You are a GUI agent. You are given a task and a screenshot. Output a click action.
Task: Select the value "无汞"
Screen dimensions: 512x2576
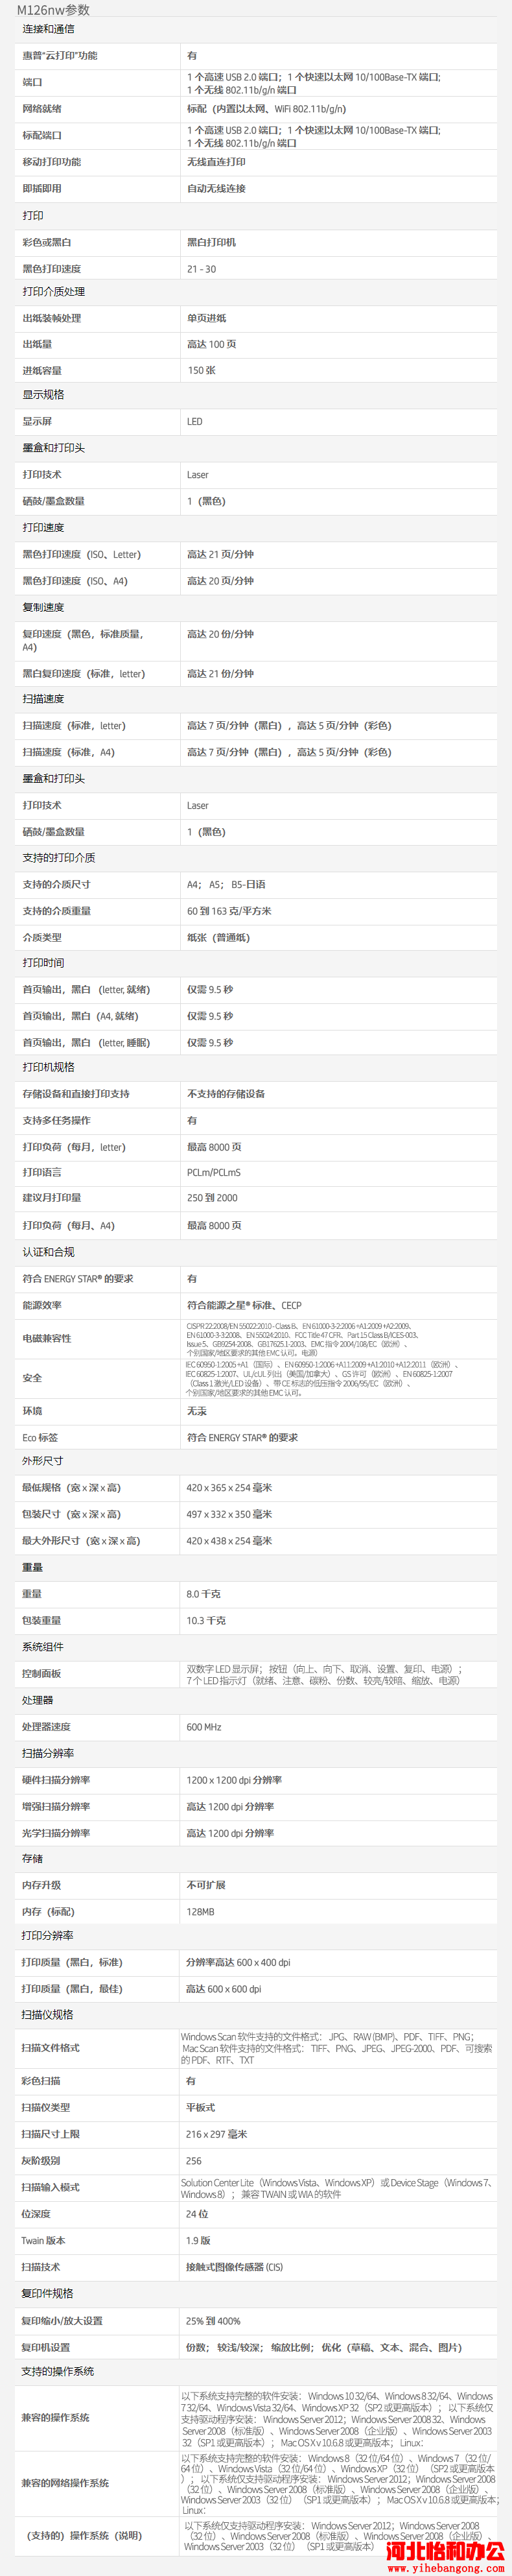[197, 1411]
